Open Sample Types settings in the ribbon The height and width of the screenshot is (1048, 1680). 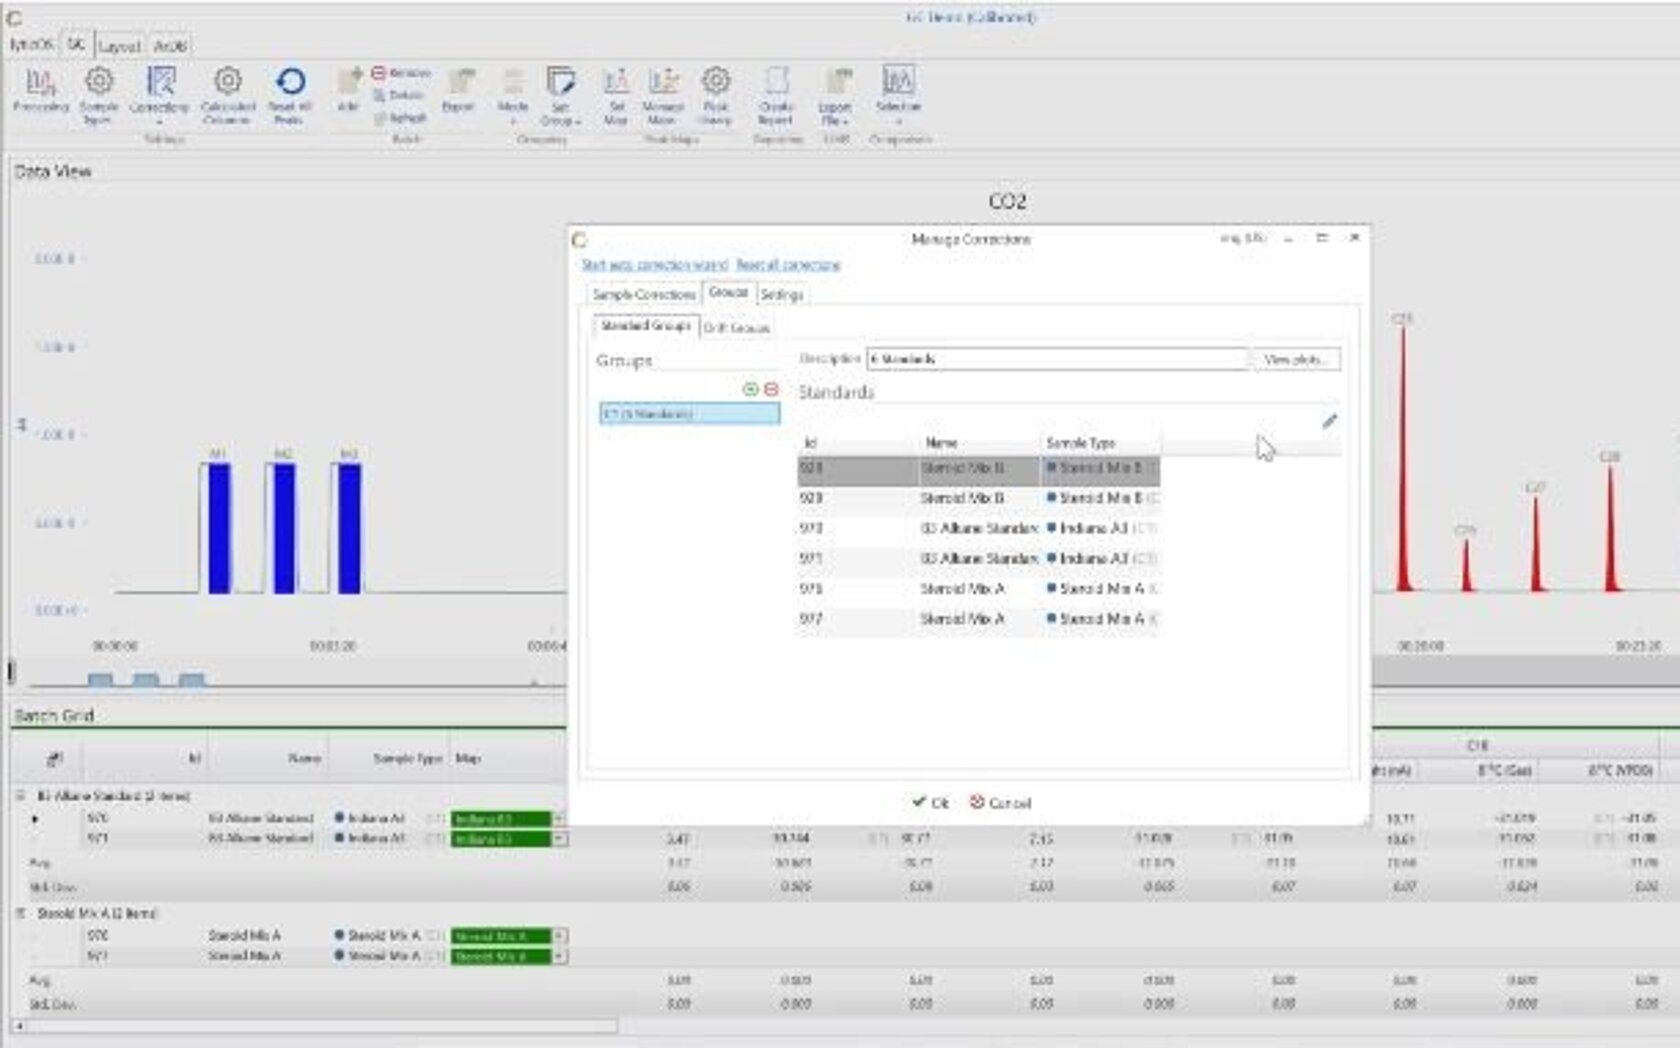coord(98,92)
